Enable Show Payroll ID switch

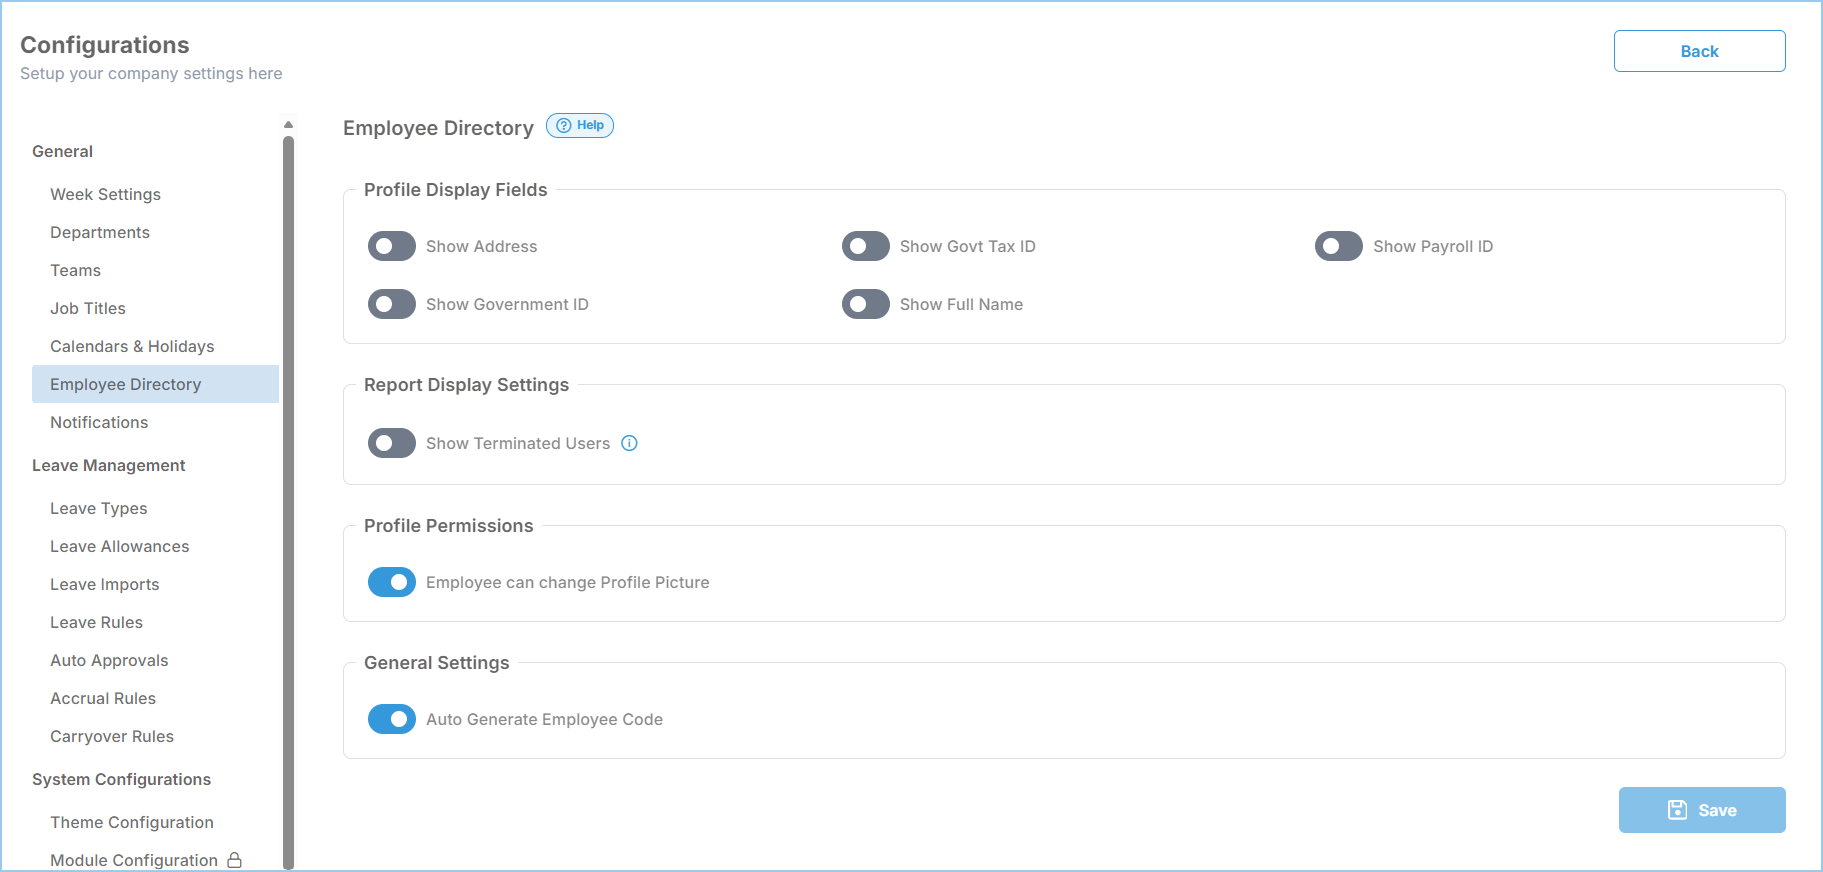tap(1339, 246)
